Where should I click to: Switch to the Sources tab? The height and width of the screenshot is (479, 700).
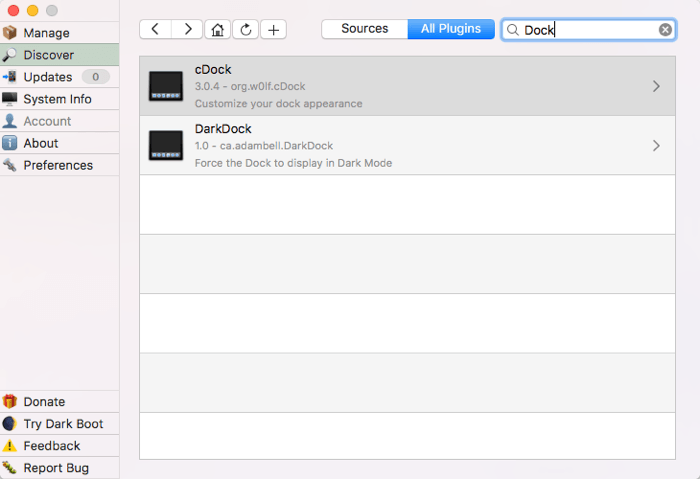coord(364,29)
